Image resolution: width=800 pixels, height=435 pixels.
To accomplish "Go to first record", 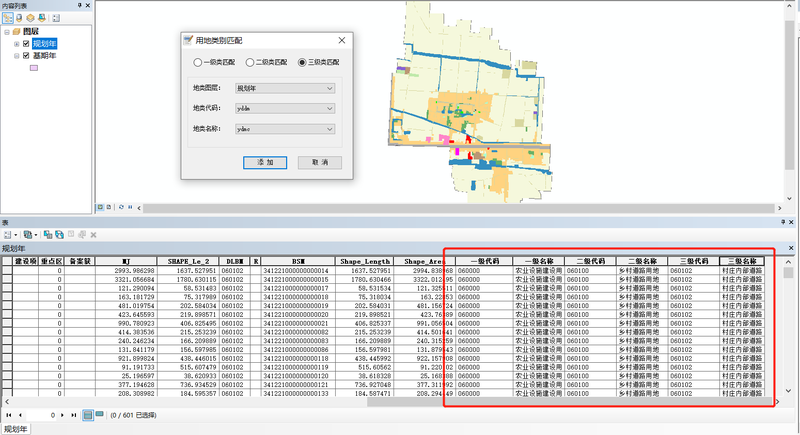I will [x=9, y=415].
